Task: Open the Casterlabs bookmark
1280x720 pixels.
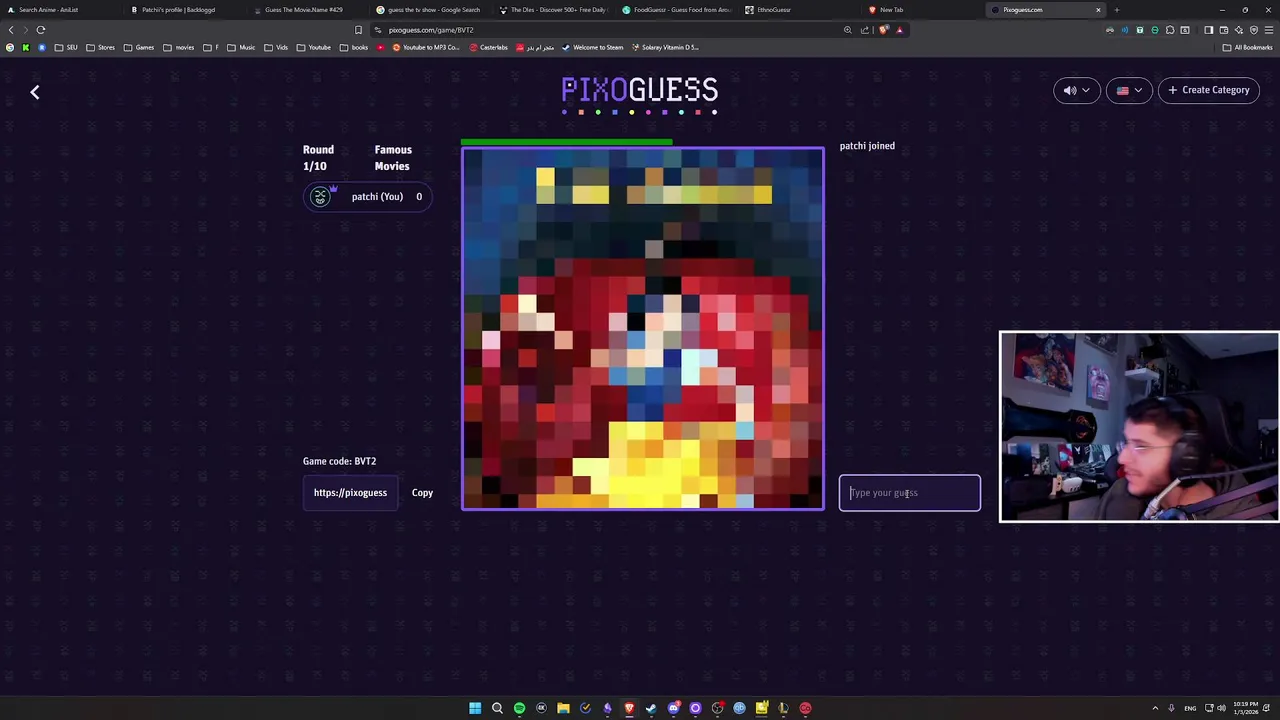Action: pyautogui.click(x=489, y=47)
